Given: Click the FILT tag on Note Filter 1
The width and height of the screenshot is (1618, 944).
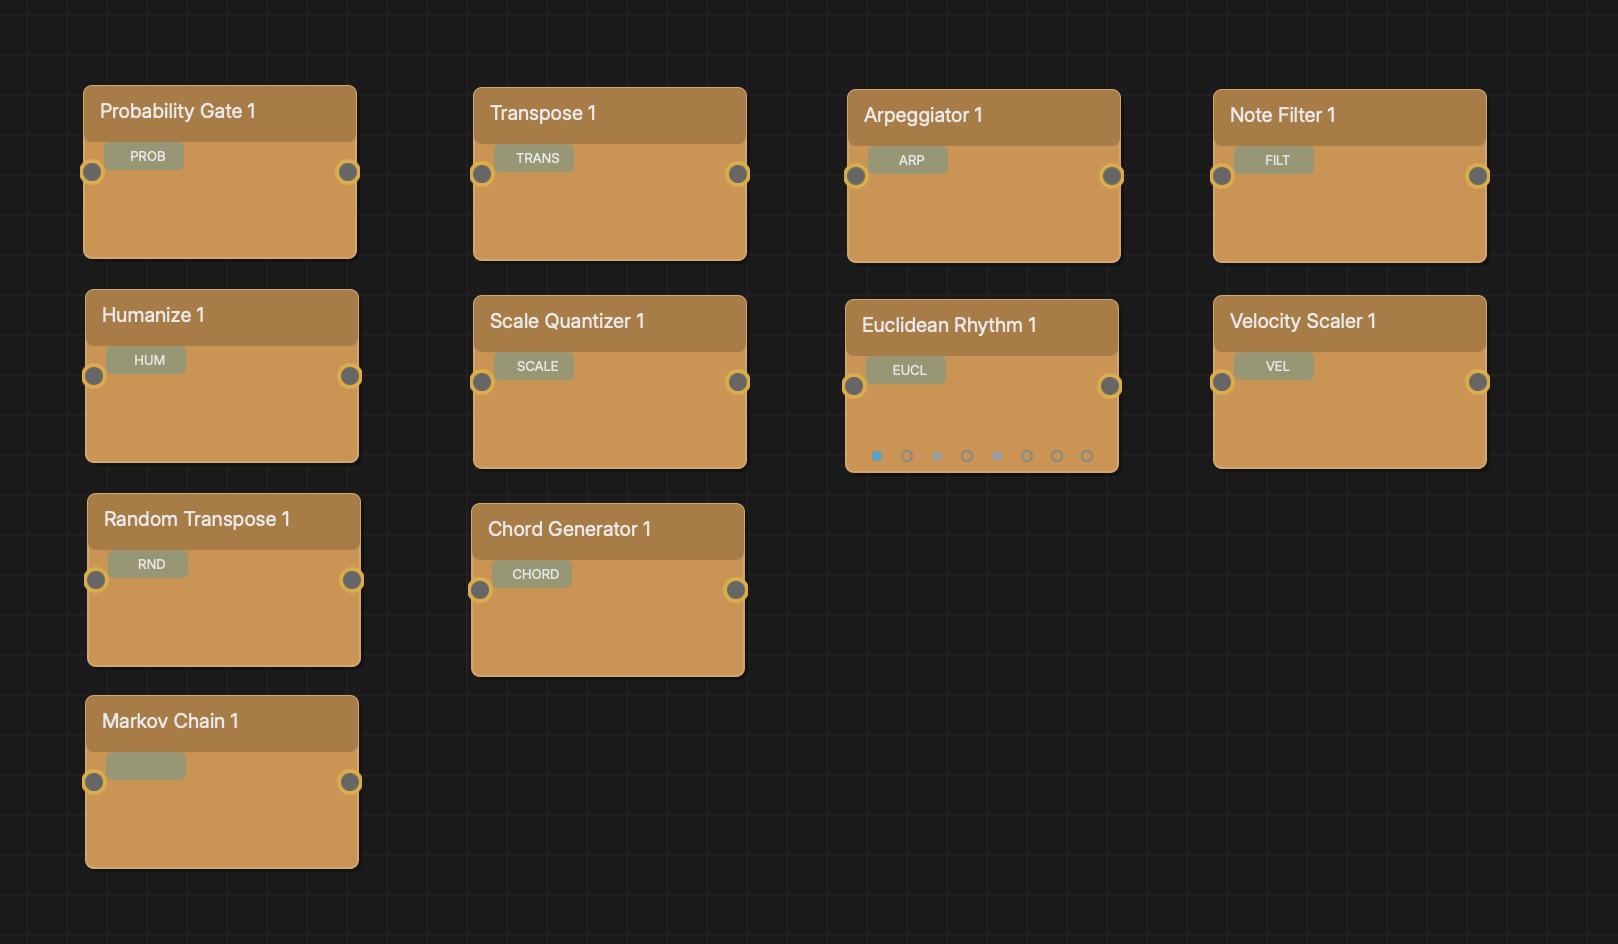Looking at the screenshot, I should [x=1274, y=160].
